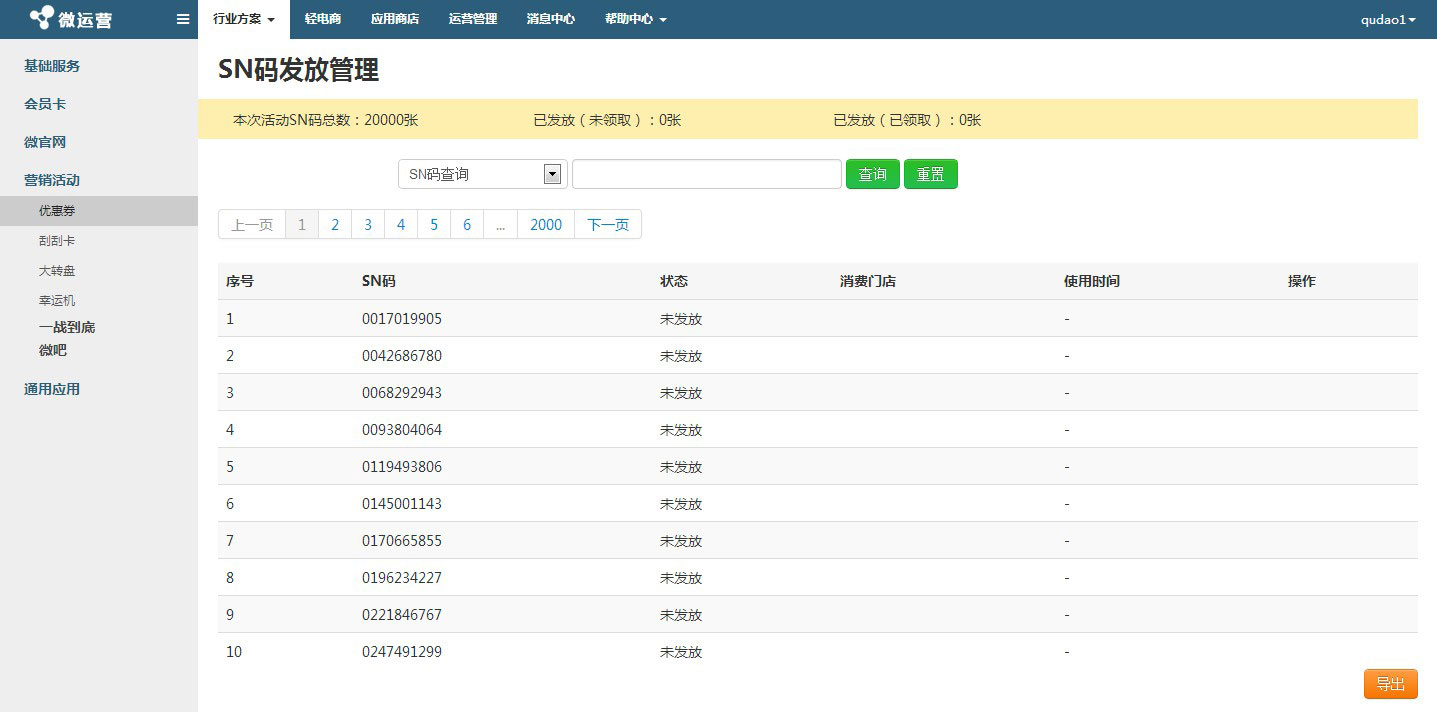Click the pagination ellipsis
Screen dimensions: 1437x712
point(501,224)
